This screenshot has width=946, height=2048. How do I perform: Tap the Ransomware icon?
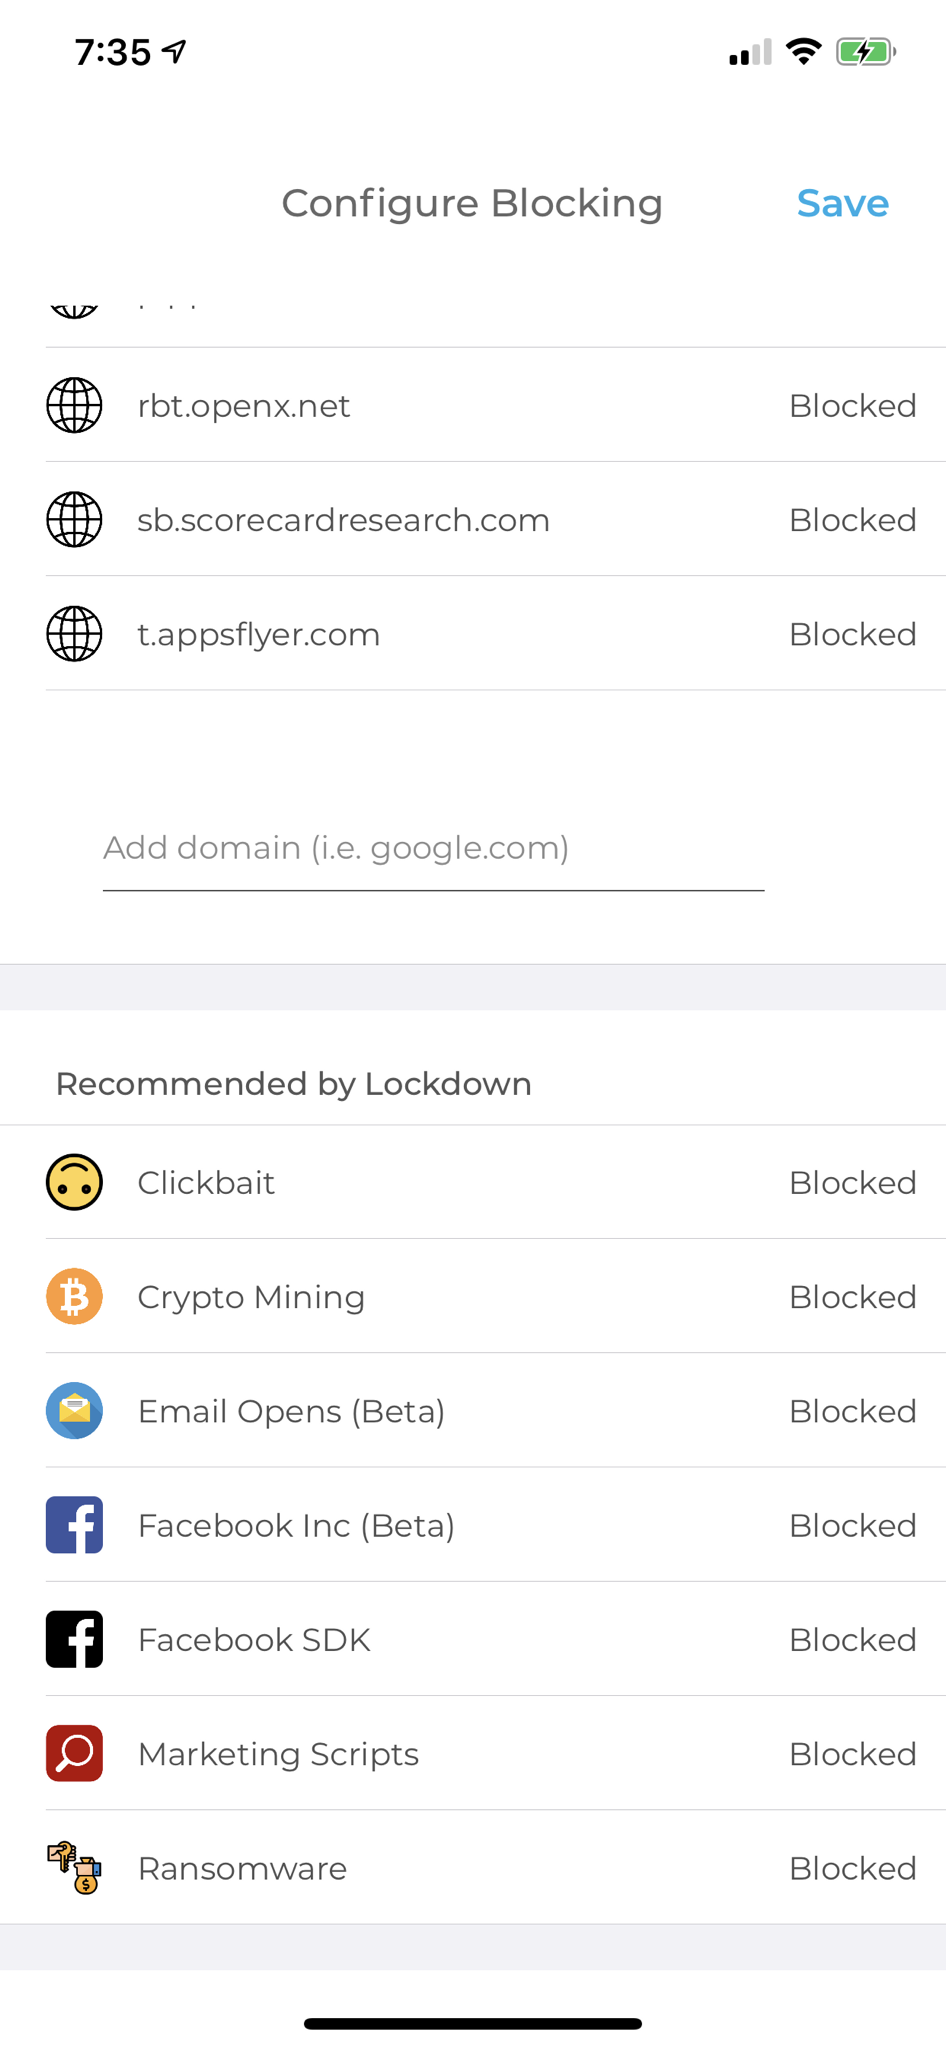tap(74, 1868)
